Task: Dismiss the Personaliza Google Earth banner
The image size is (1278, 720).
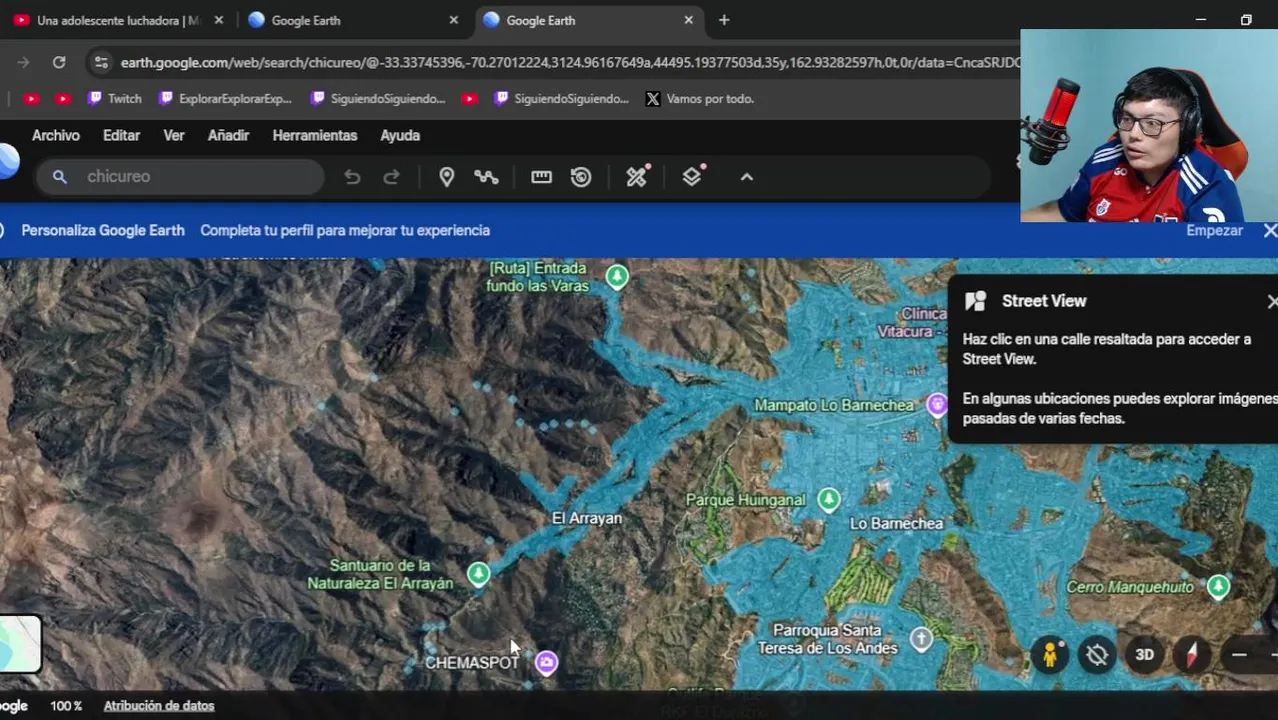Action: 1270,230
